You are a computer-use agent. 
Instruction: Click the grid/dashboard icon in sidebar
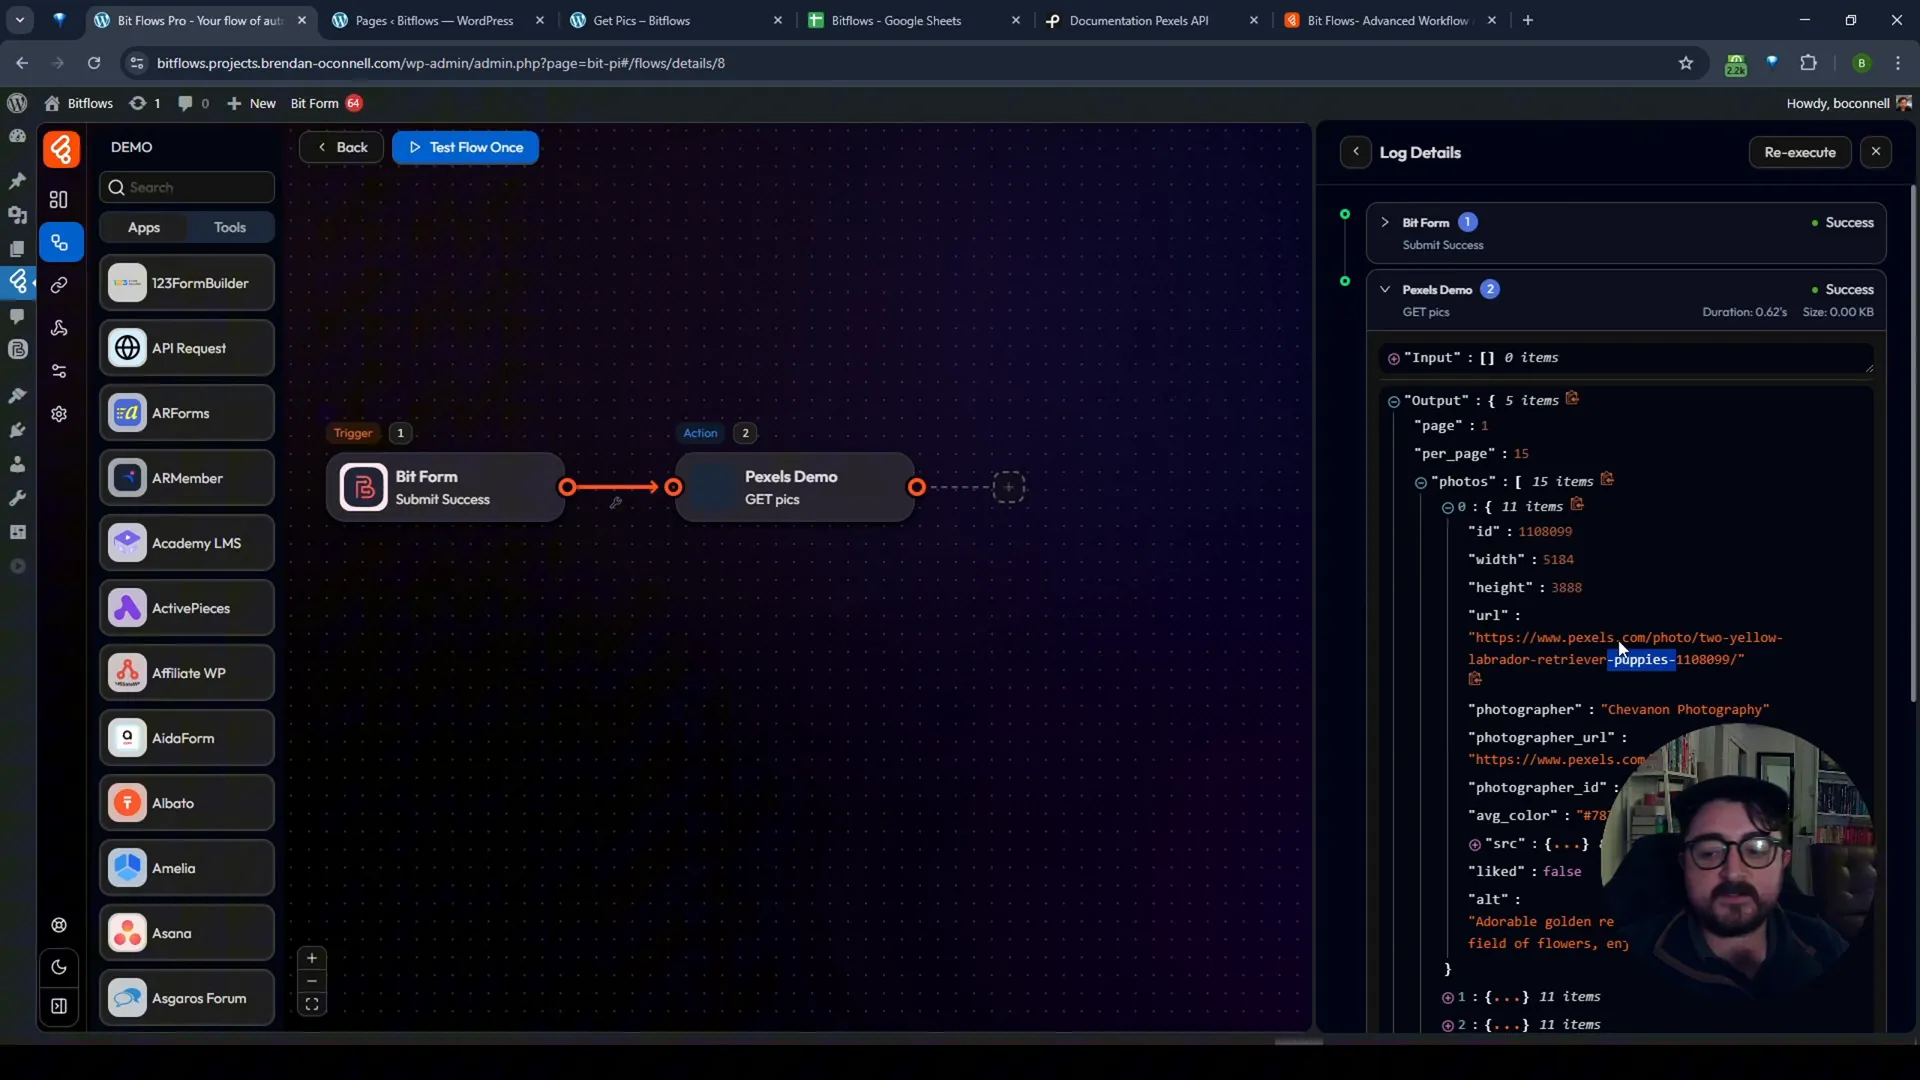point(58,200)
